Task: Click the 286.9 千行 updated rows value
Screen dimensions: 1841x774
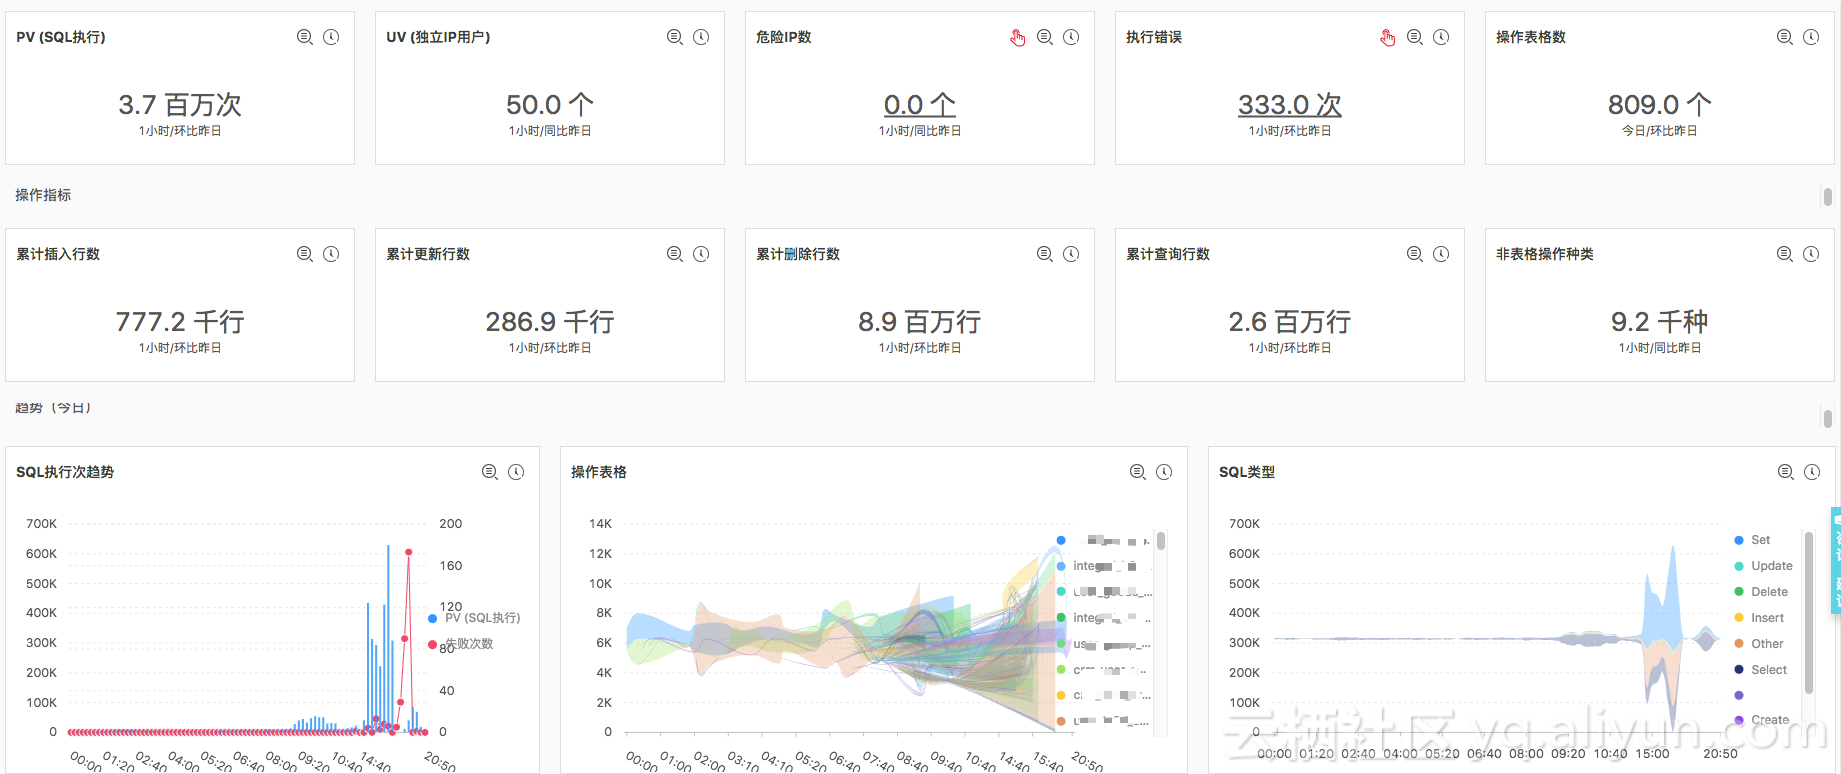Action: [x=550, y=322]
